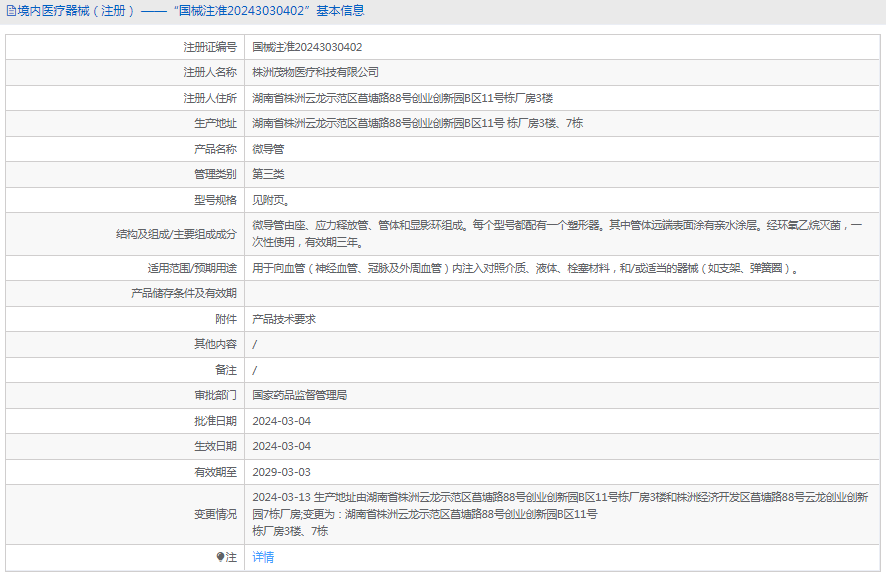886x578 pixels.
Task: Click the 产品储存条件及有效期 label
Action: point(184,293)
